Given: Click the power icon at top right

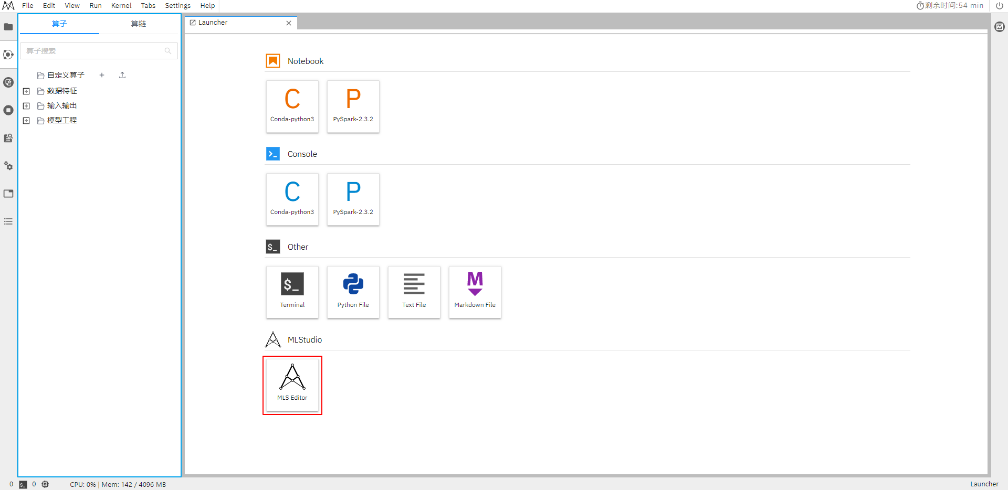Looking at the screenshot, I should click(x=1000, y=5).
